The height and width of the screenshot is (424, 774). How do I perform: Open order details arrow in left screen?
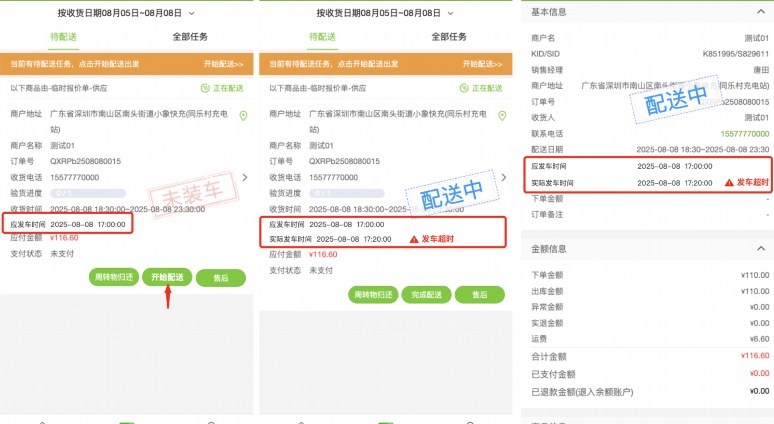[245, 177]
